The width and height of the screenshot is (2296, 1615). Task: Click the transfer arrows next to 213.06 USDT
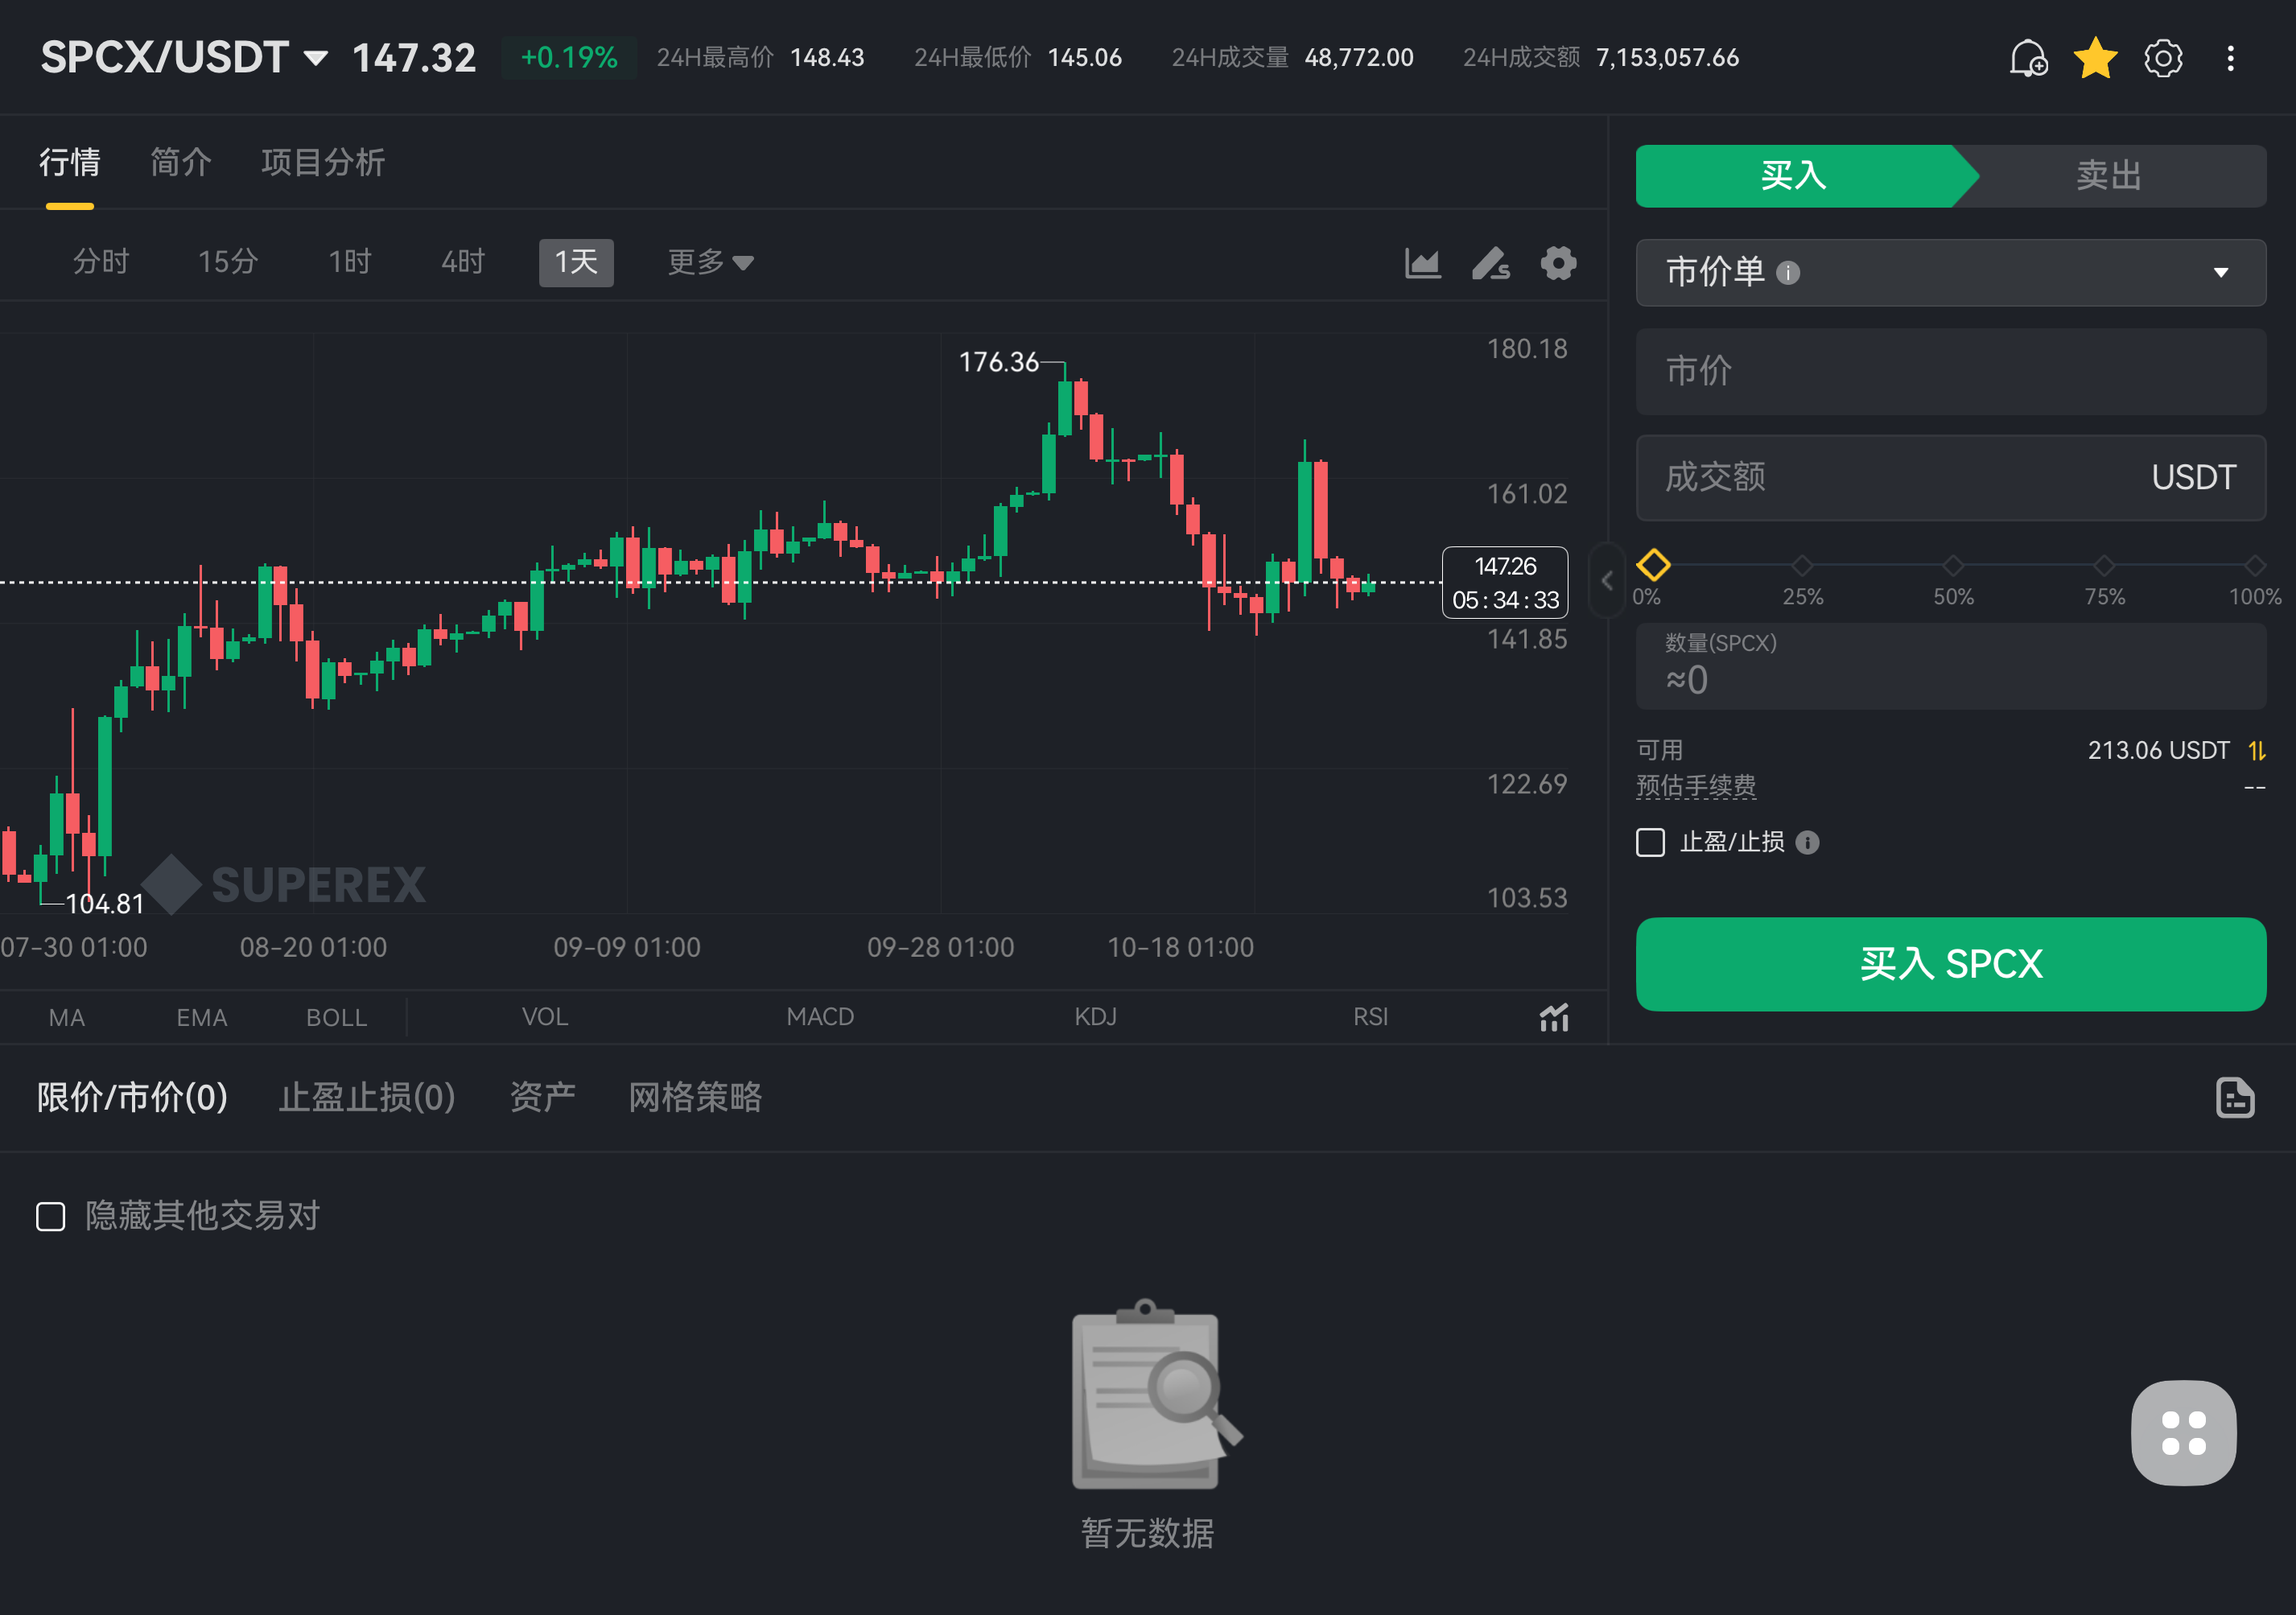[2256, 750]
